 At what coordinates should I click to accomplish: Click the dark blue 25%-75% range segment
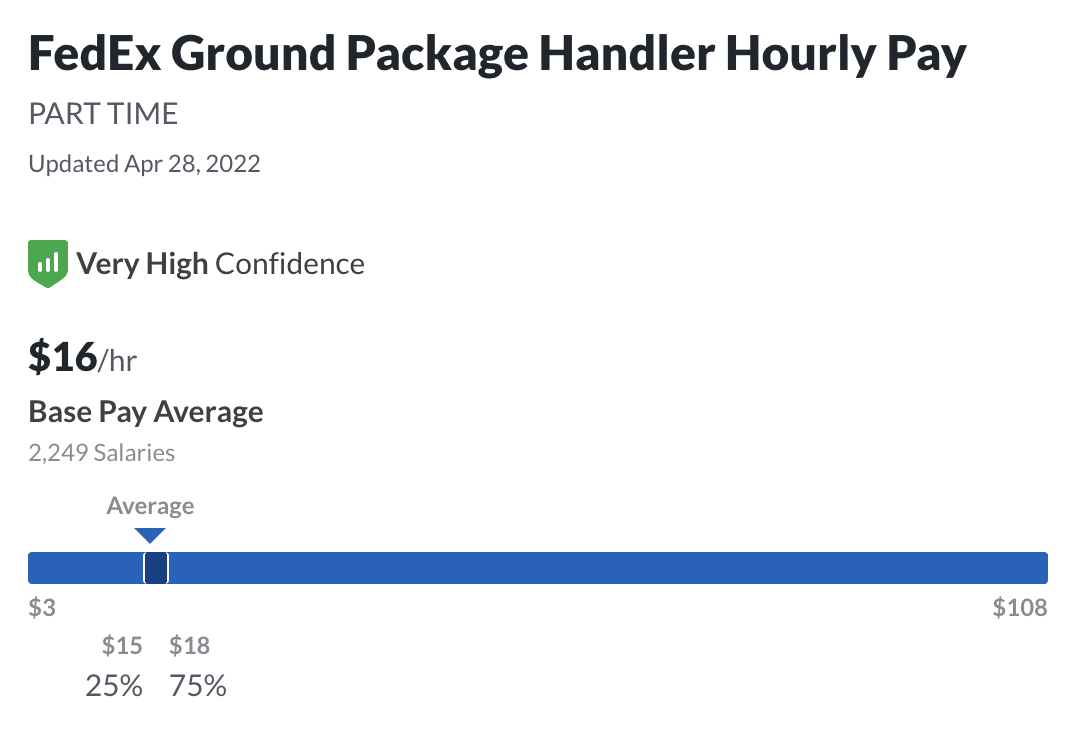coord(156,568)
